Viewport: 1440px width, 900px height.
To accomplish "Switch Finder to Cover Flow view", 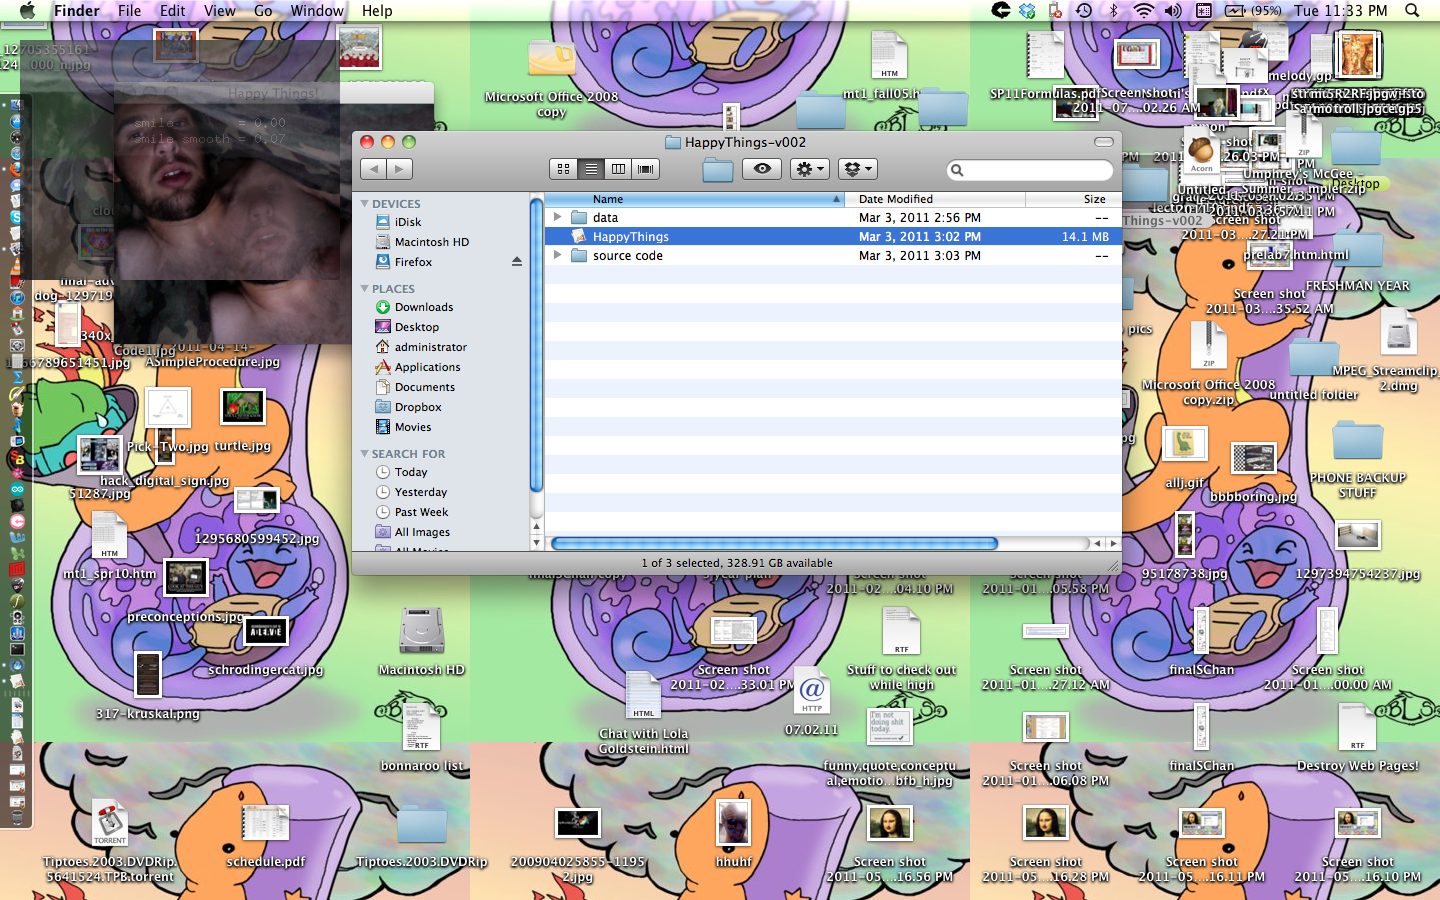I will pos(646,169).
